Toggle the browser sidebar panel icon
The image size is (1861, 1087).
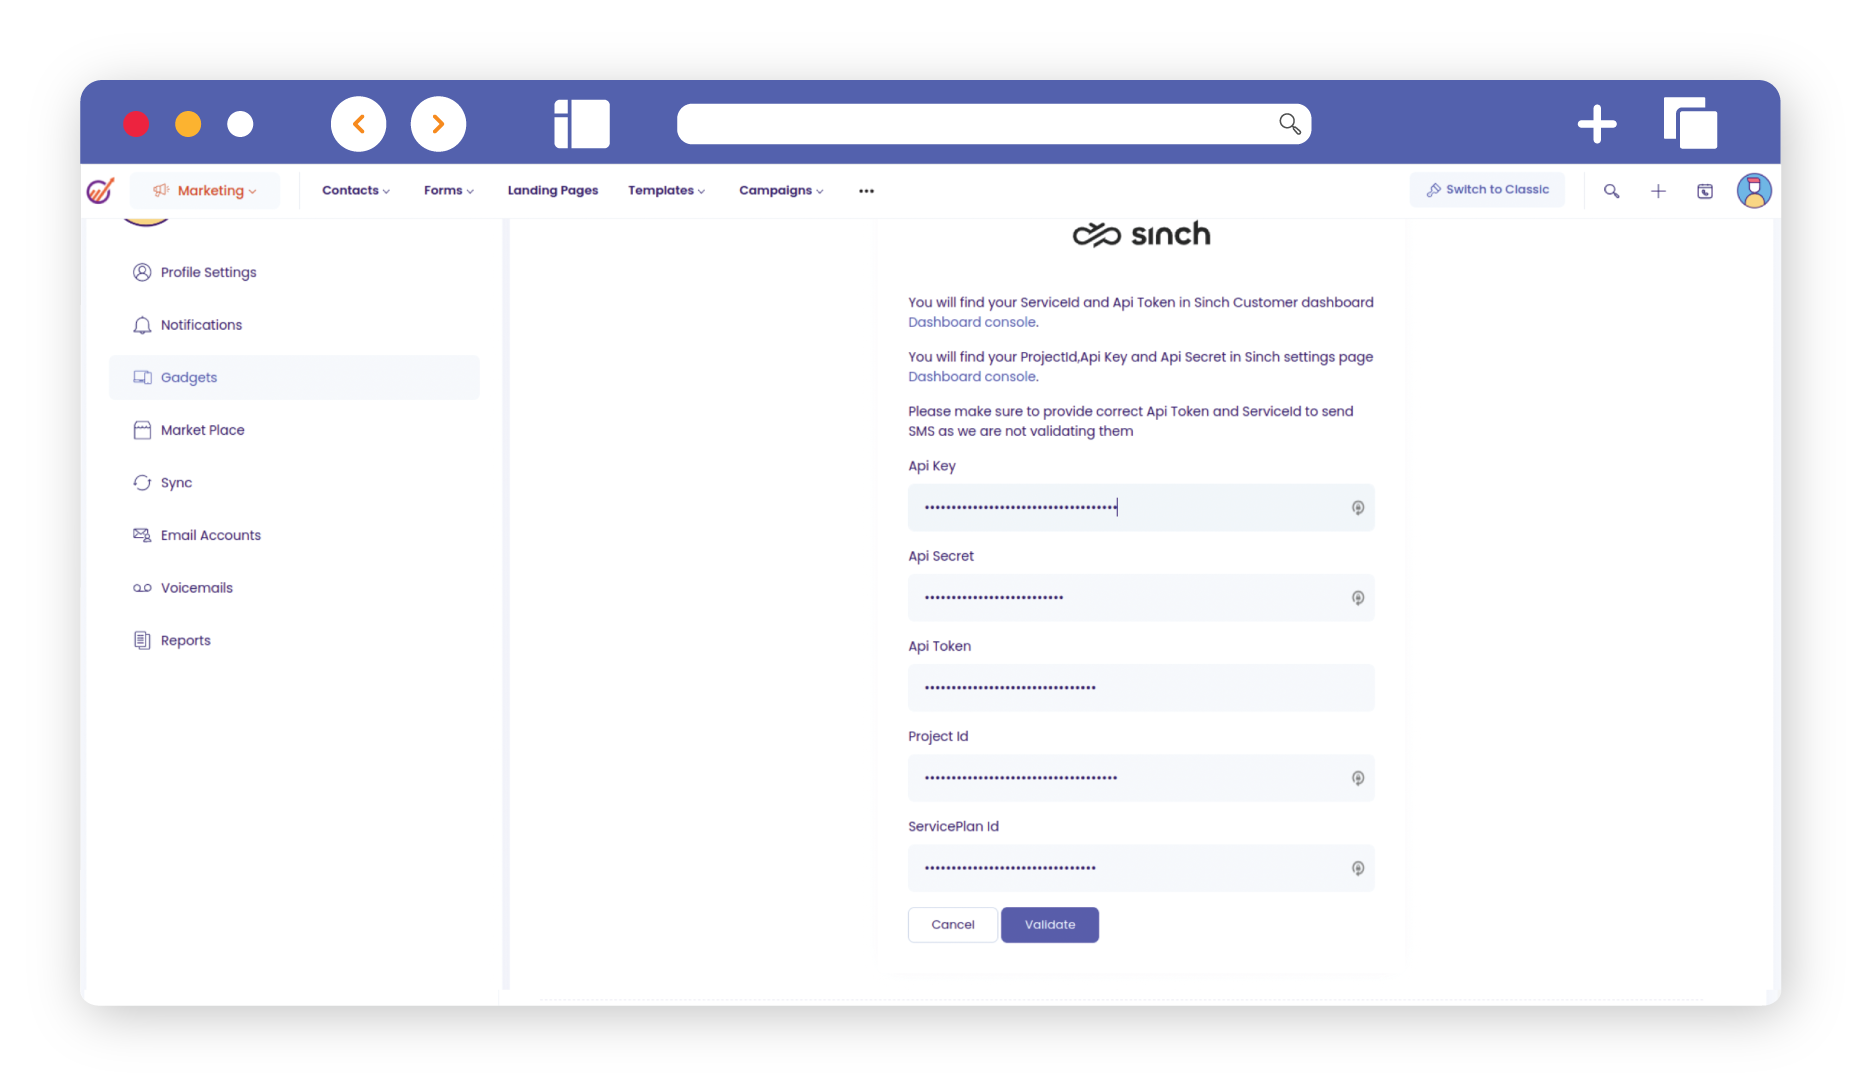pyautogui.click(x=582, y=124)
